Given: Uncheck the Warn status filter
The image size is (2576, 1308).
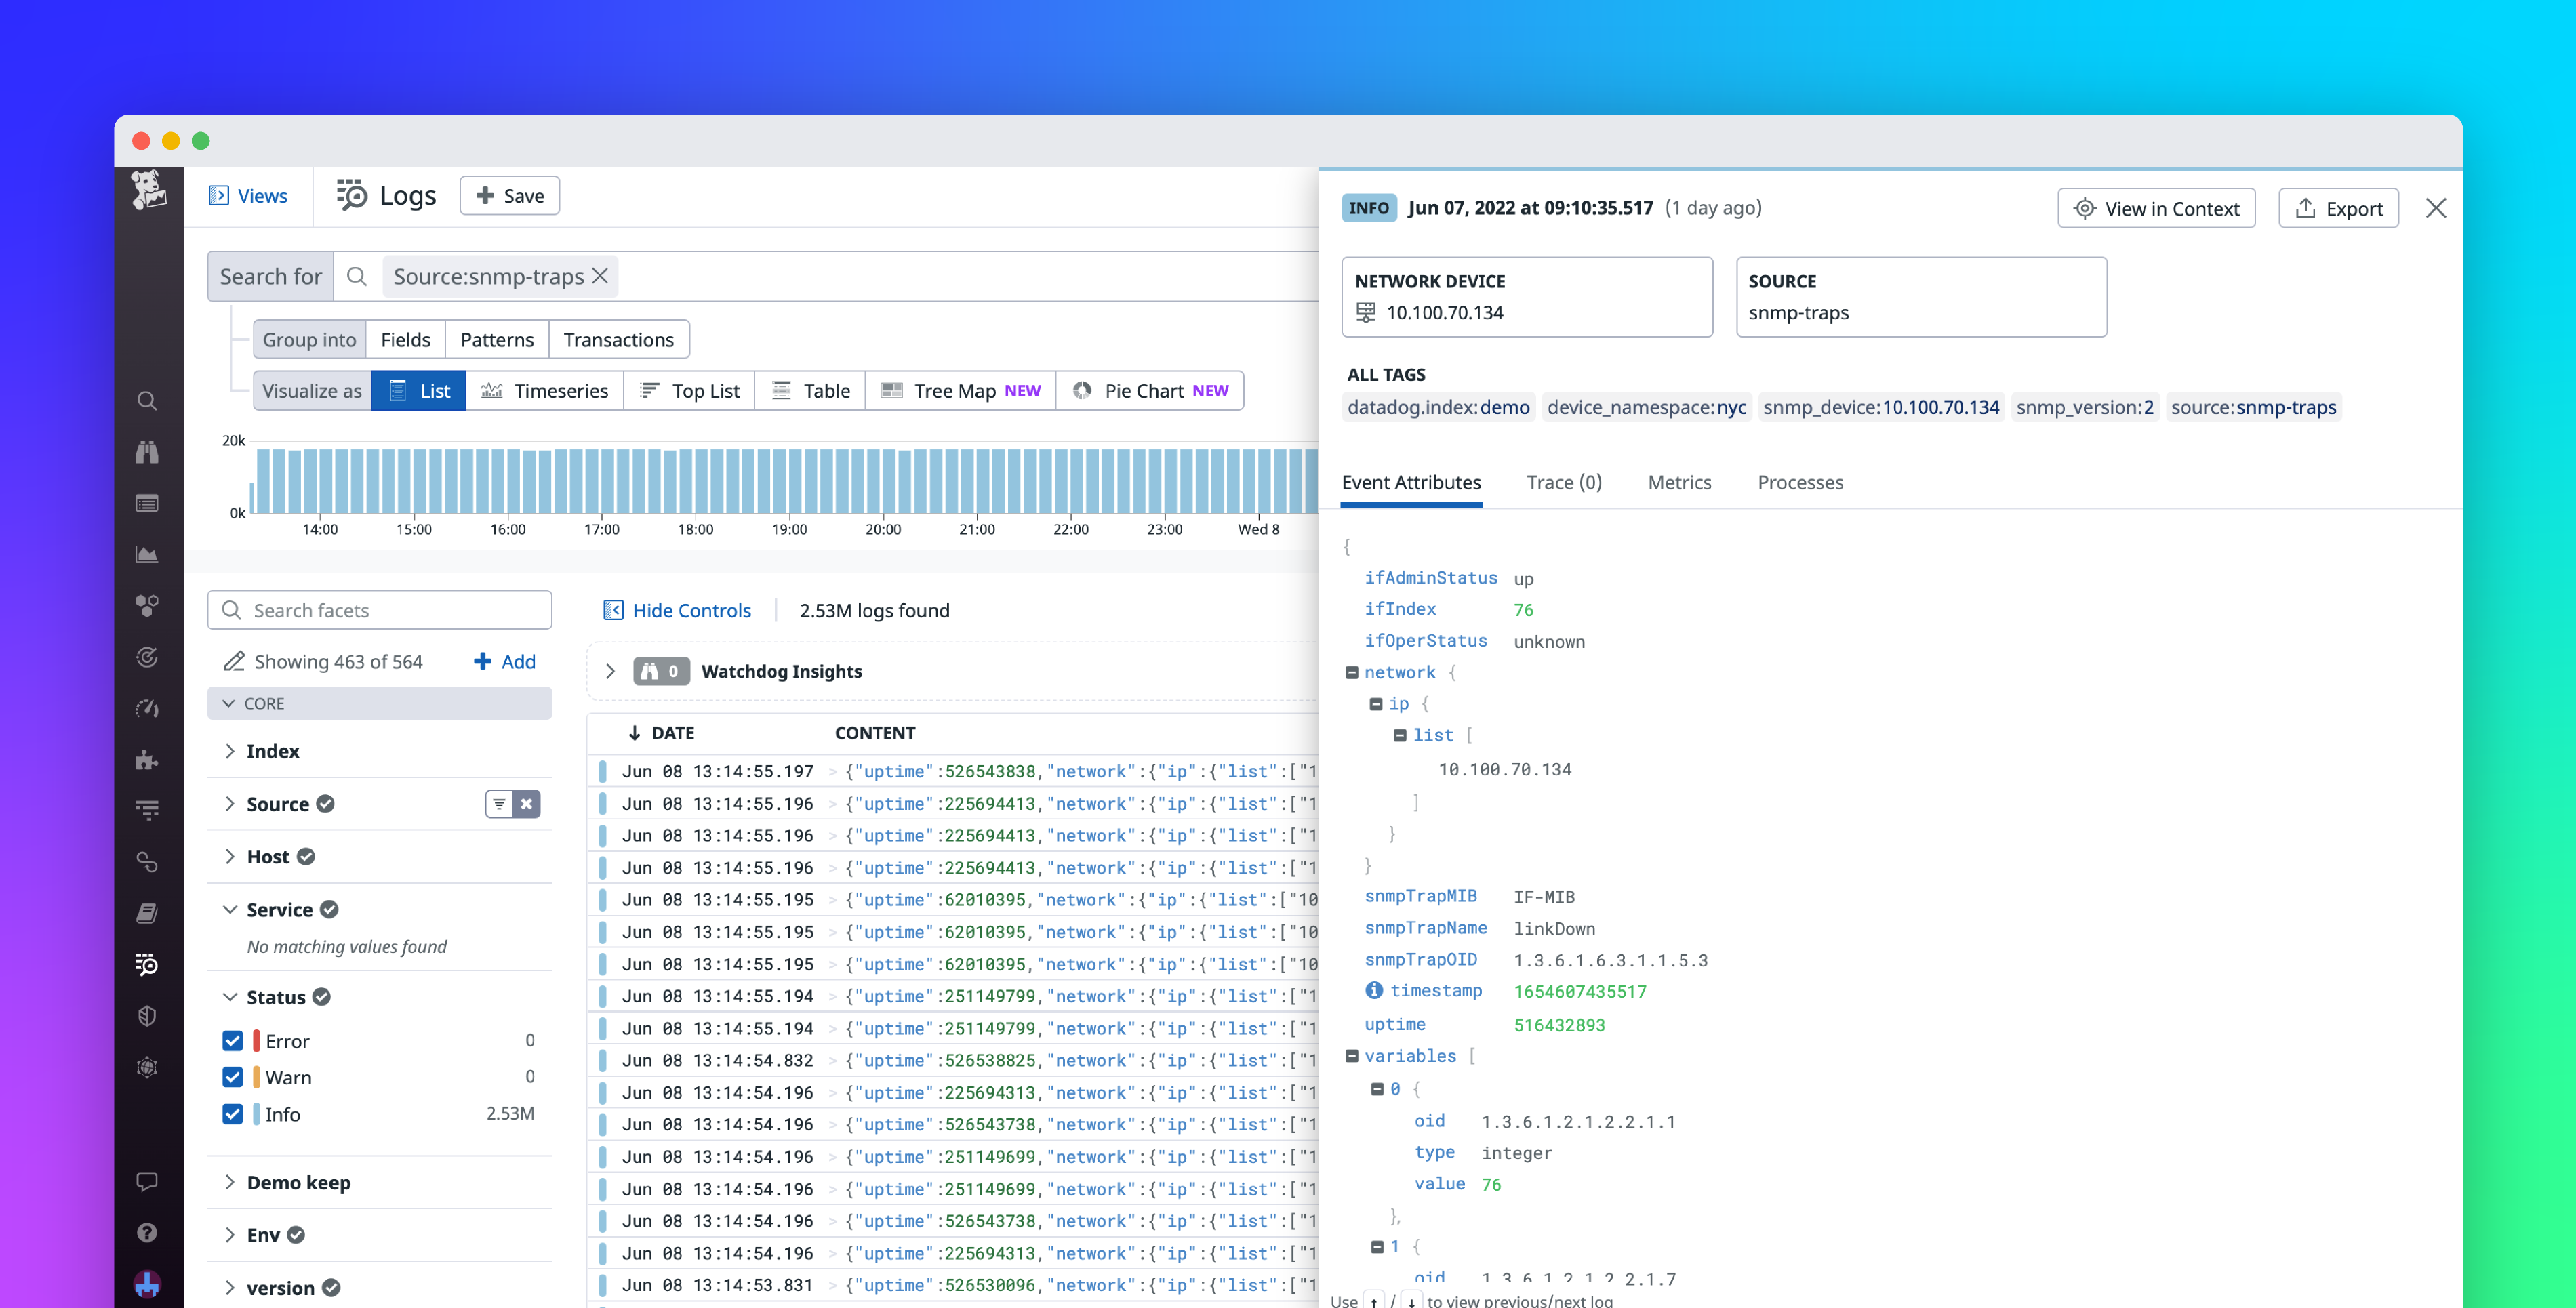Looking at the screenshot, I should (x=232, y=1077).
